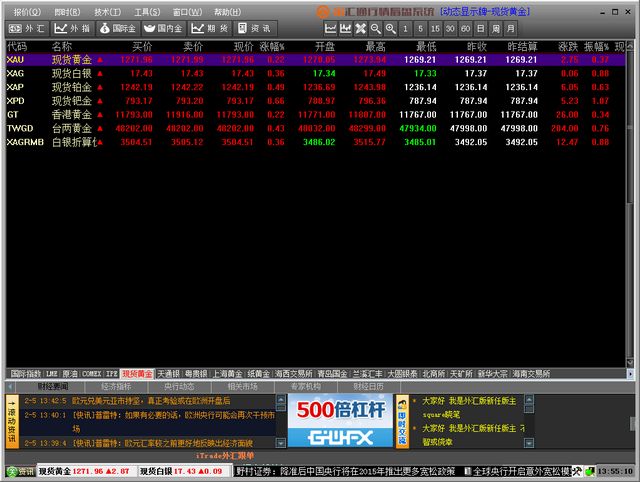640x482 pixels.
Task: Click the 滚动资讯 side label
Action: pyautogui.click(x=12, y=421)
